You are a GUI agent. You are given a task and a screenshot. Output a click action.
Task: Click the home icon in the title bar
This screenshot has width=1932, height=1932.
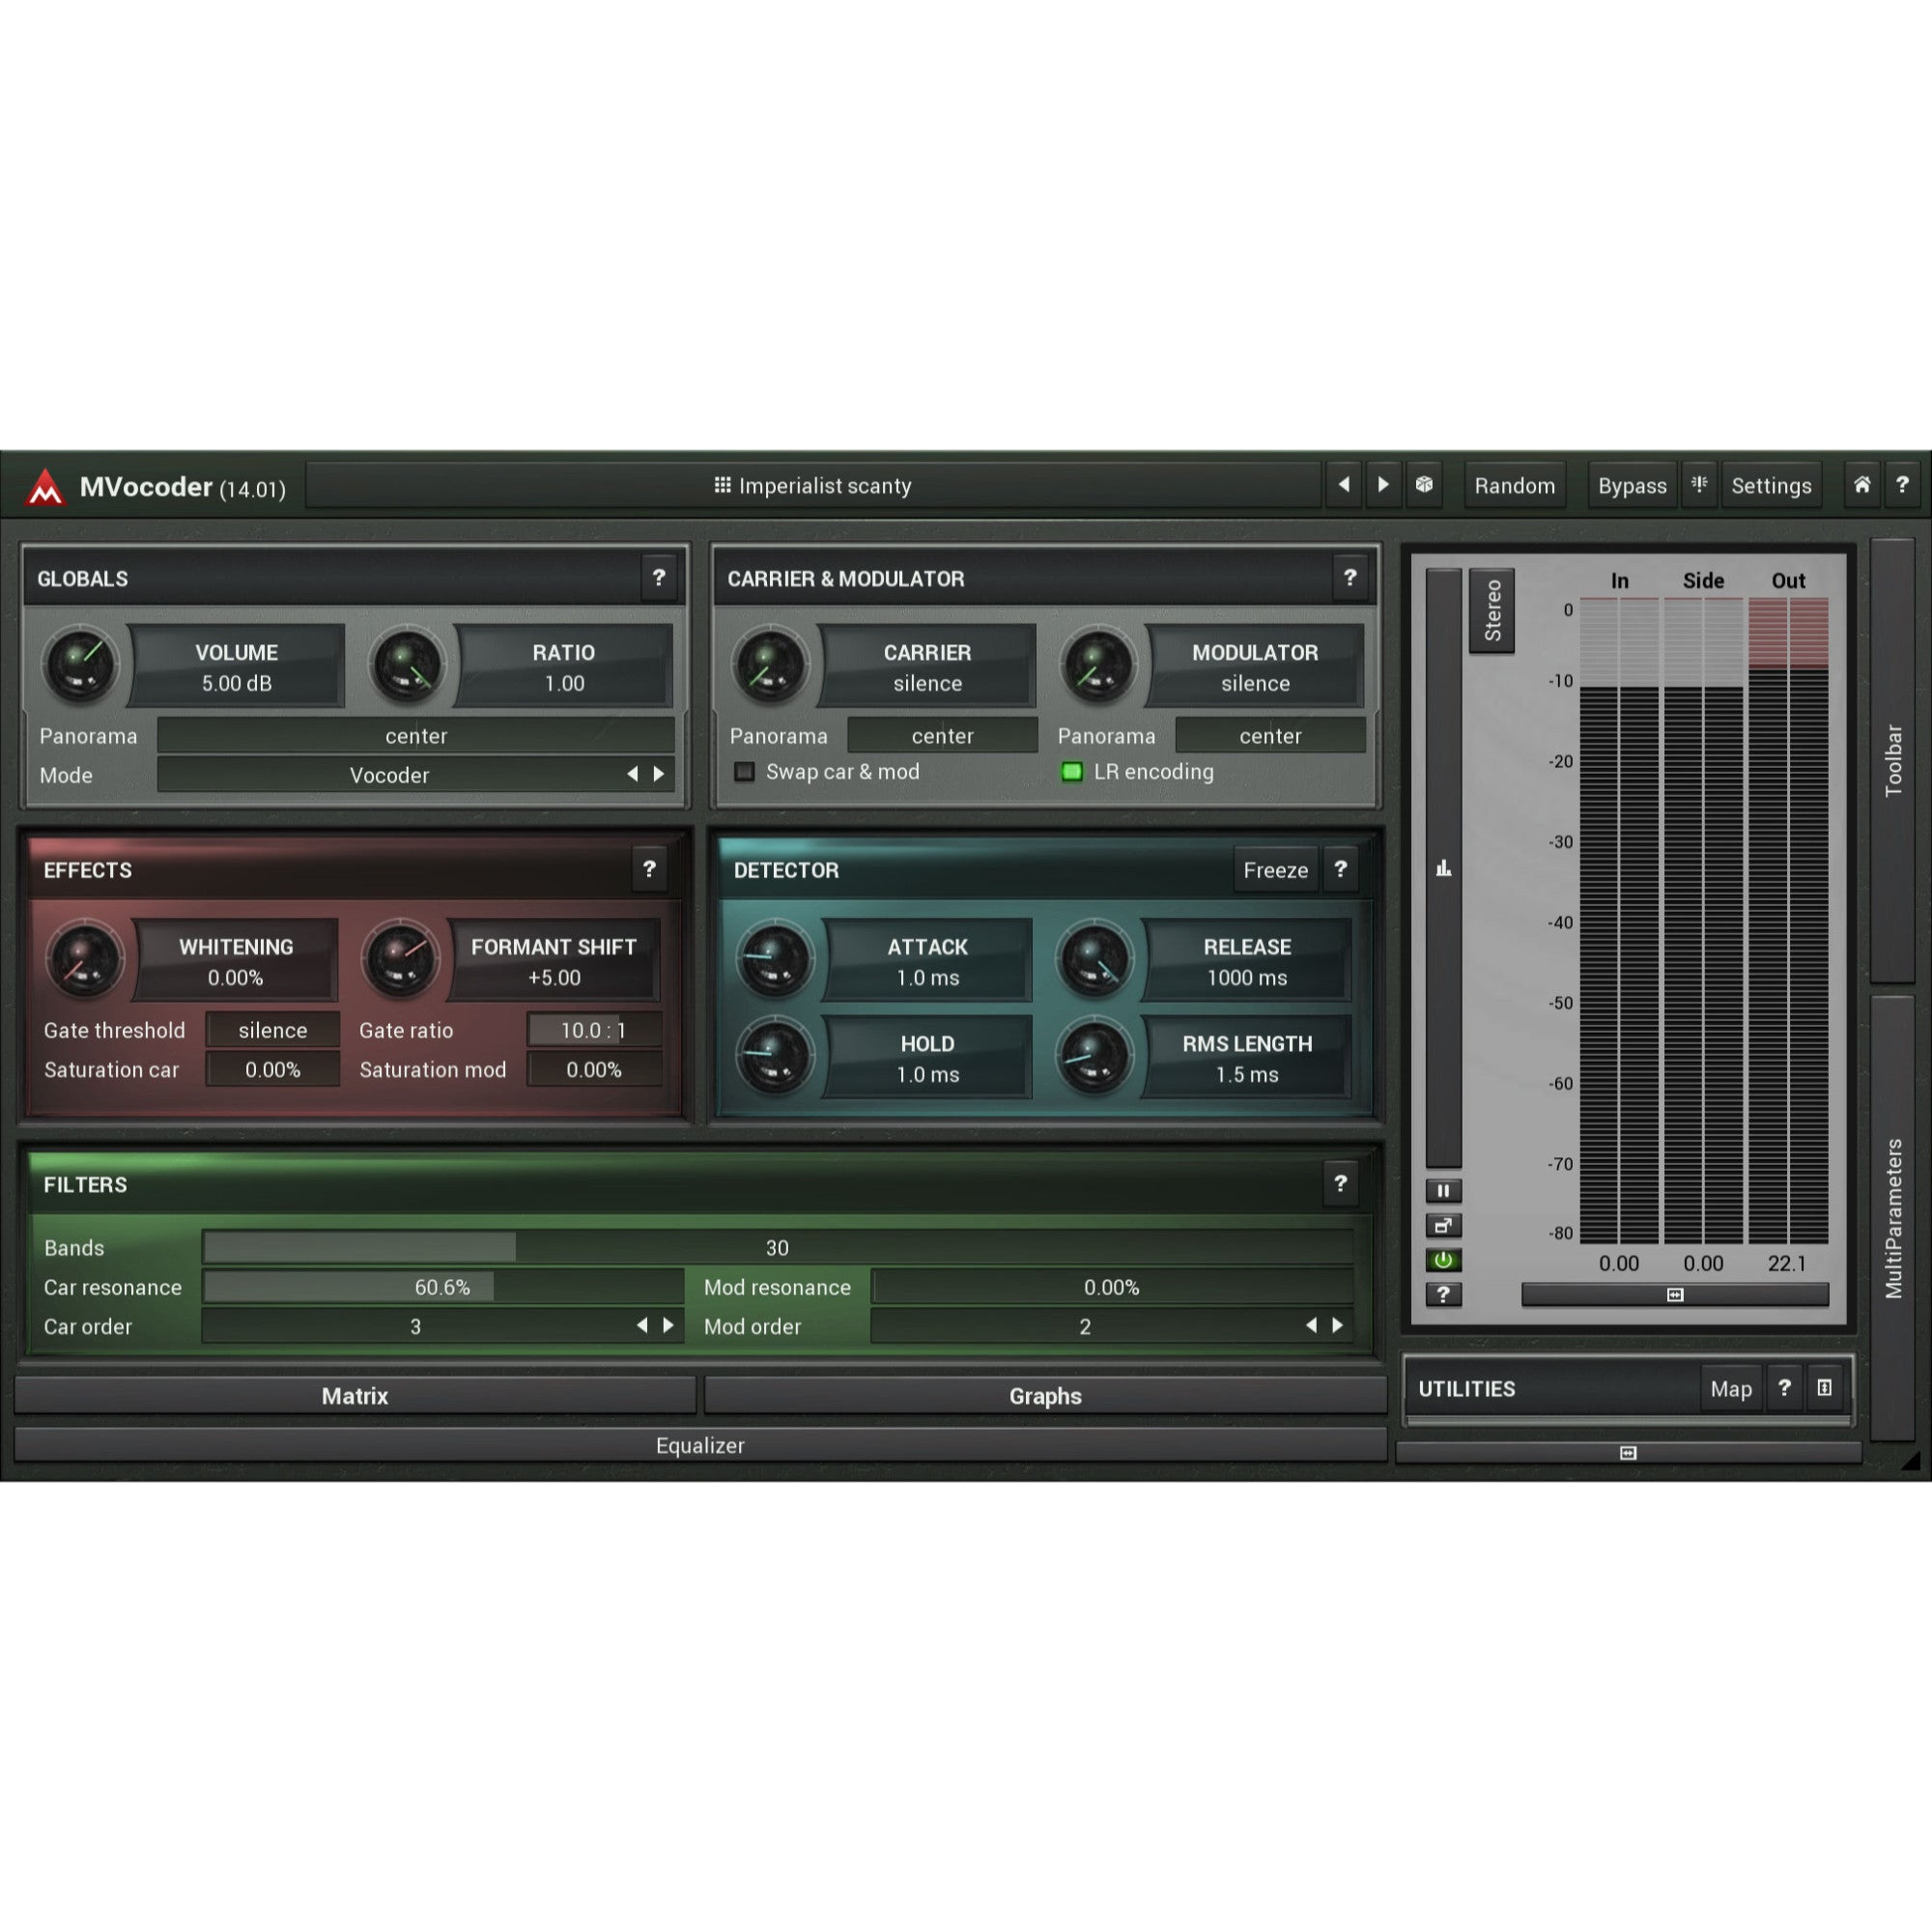(x=1862, y=485)
